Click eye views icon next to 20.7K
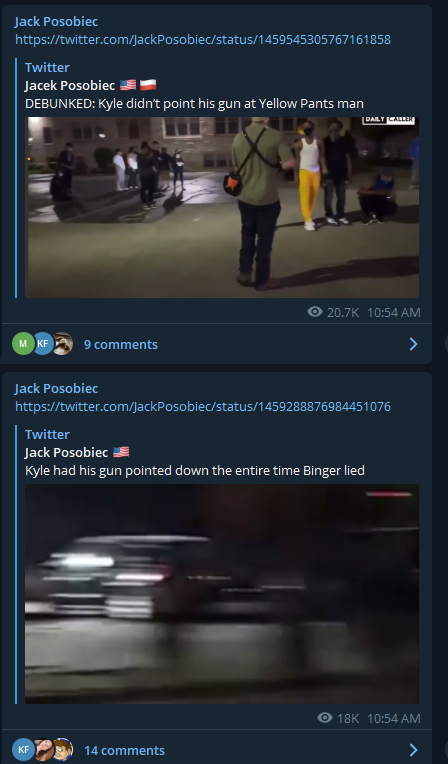Viewport: 448px width, 764px height. coord(315,312)
